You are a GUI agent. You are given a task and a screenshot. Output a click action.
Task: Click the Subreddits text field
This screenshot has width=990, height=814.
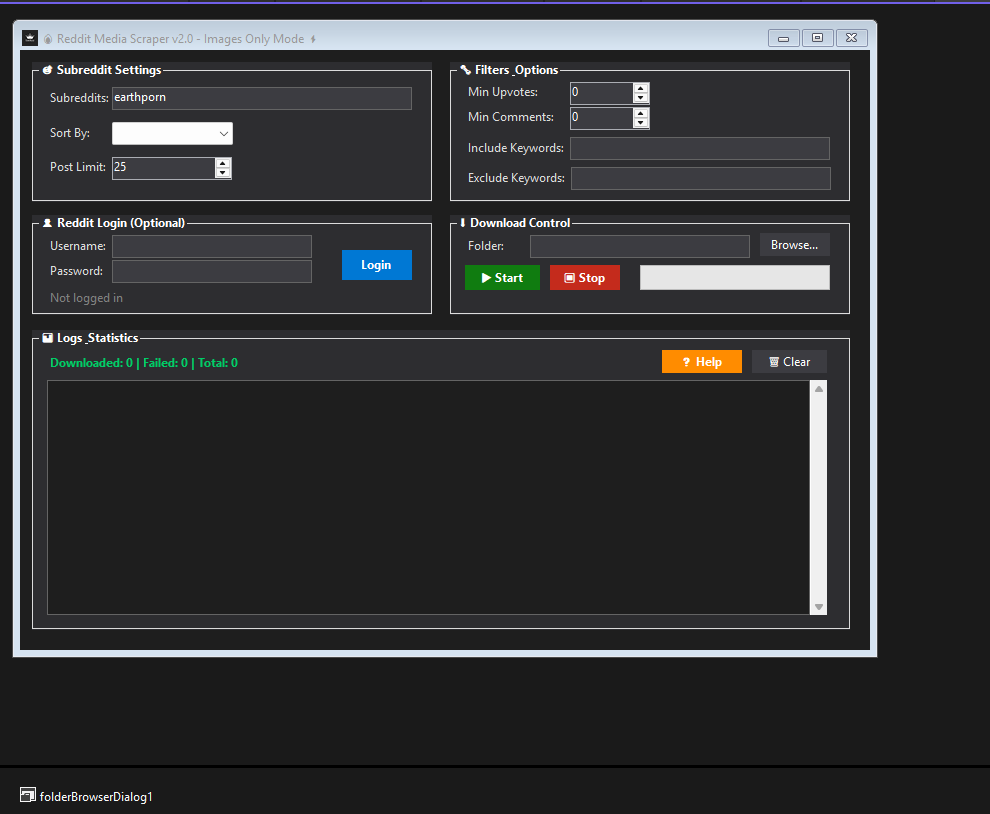coord(261,98)
